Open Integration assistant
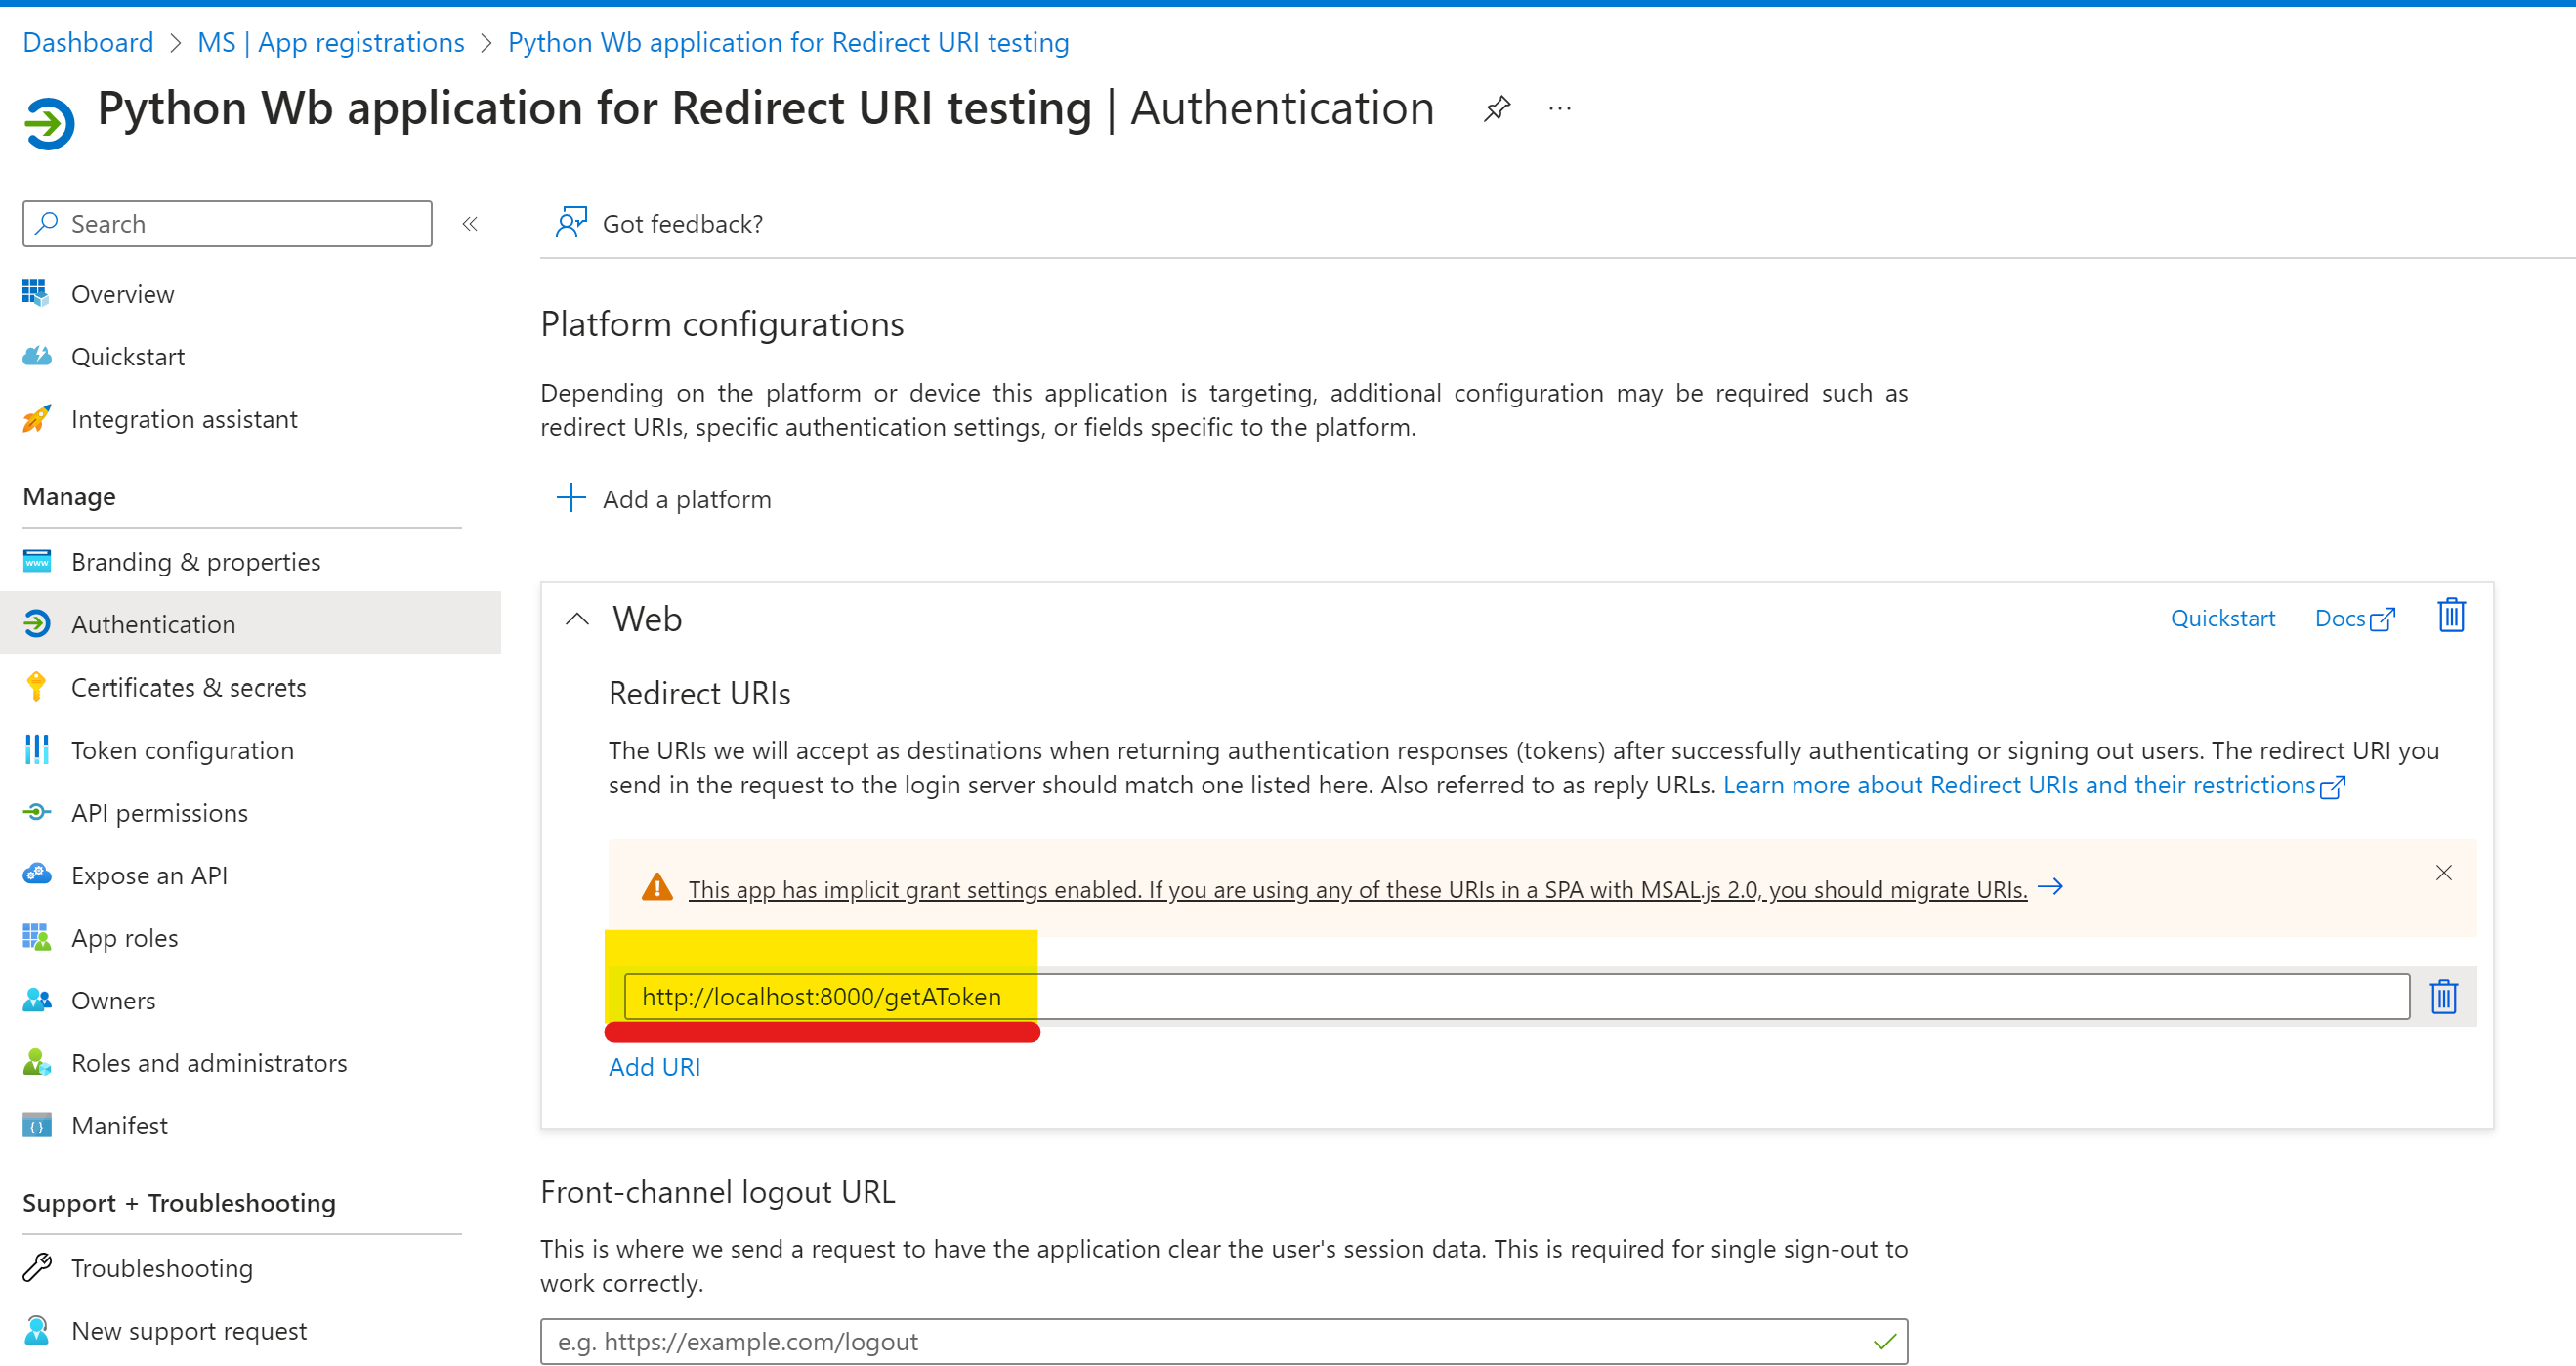 (x=184, y=419)
